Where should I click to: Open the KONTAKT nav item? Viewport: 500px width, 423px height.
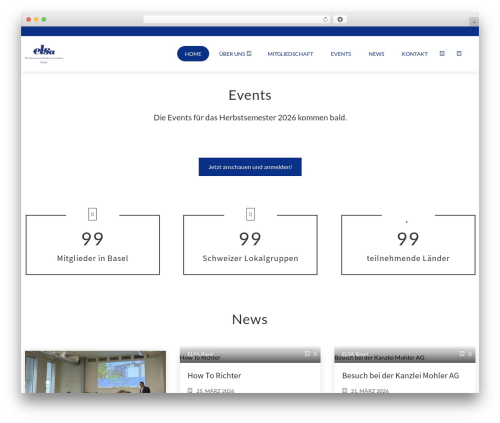[x=414, y=54]
